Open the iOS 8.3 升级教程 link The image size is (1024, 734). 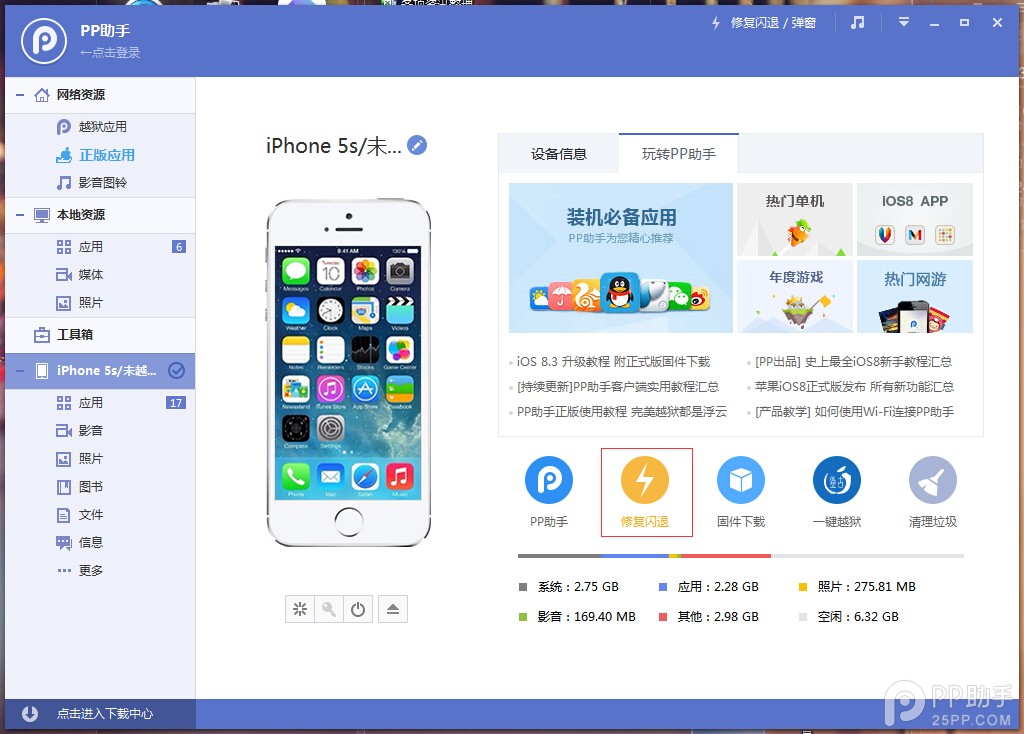613,362
